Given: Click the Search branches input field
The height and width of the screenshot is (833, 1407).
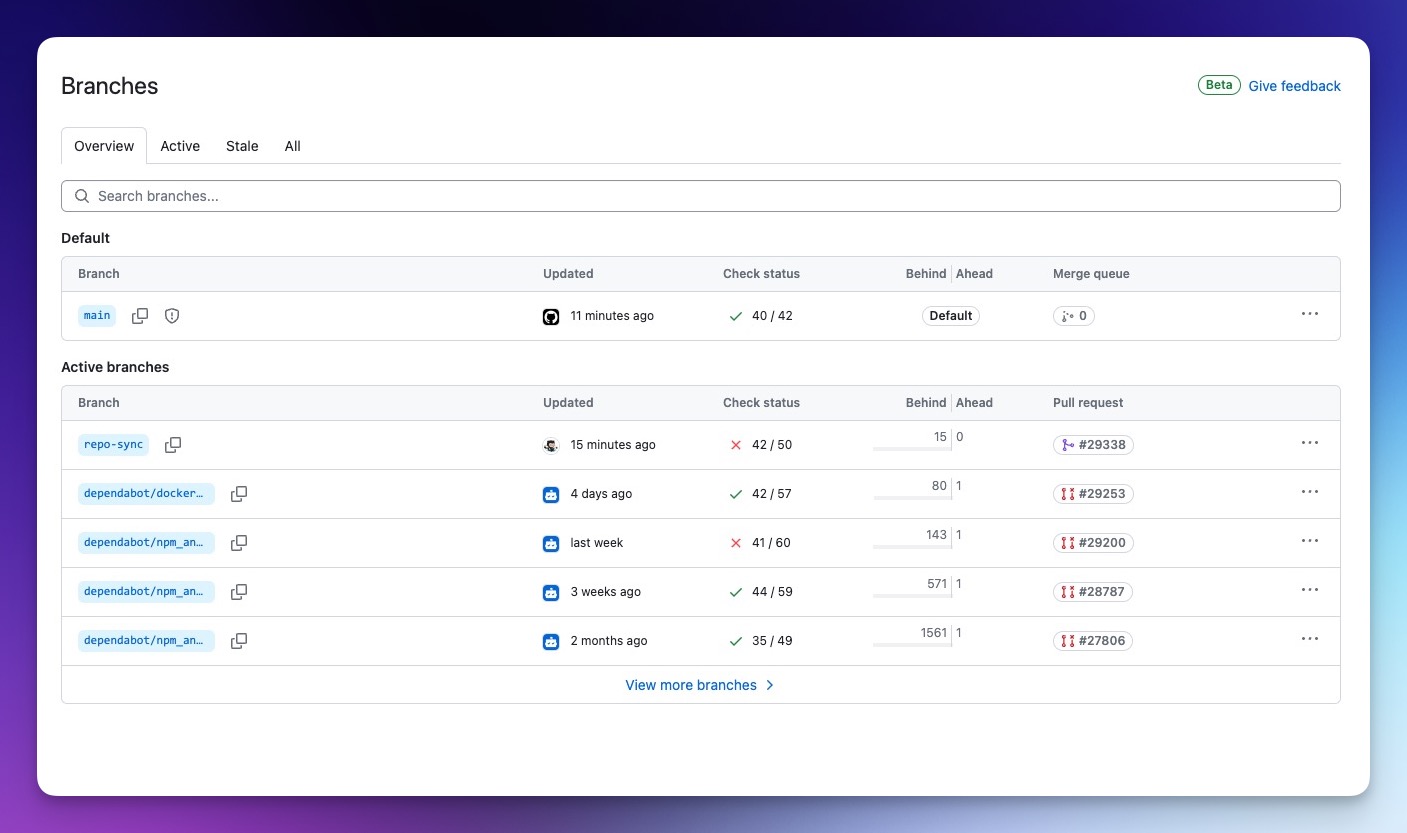Looking at the screenshot, I should (701, 196).
